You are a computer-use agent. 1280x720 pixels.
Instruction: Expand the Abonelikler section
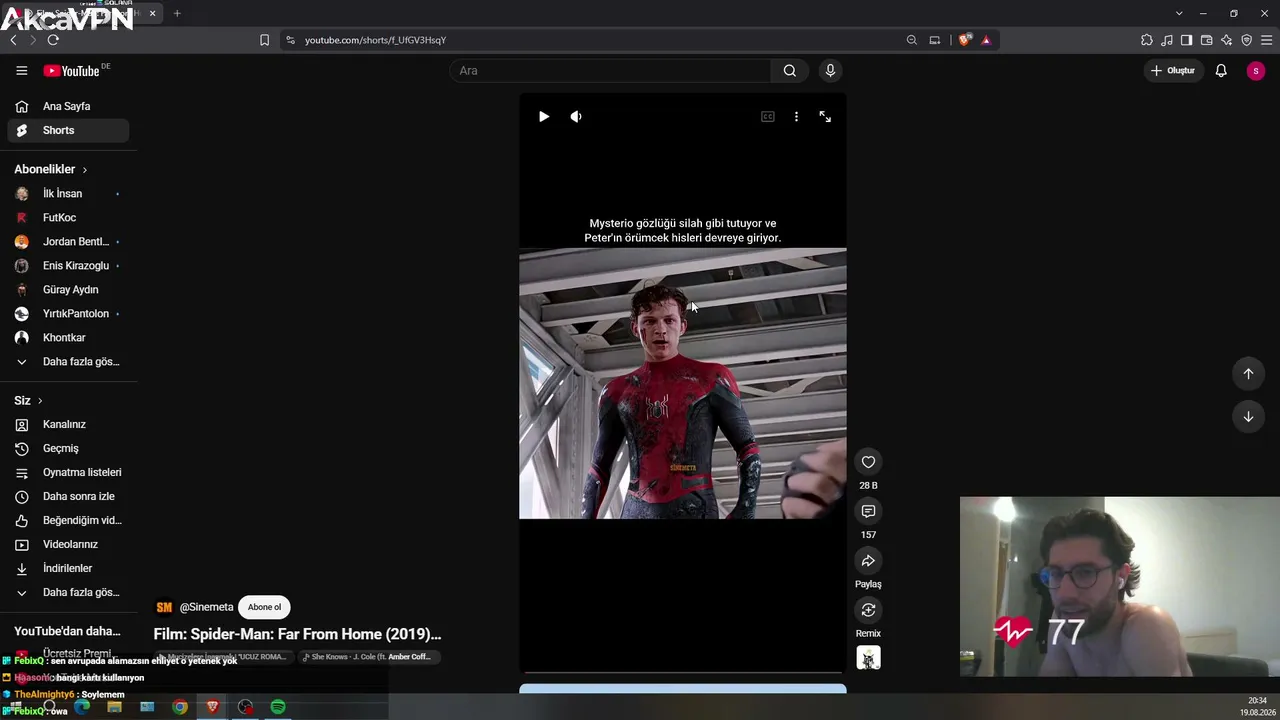pyautogui.click(x=51, y=170)
